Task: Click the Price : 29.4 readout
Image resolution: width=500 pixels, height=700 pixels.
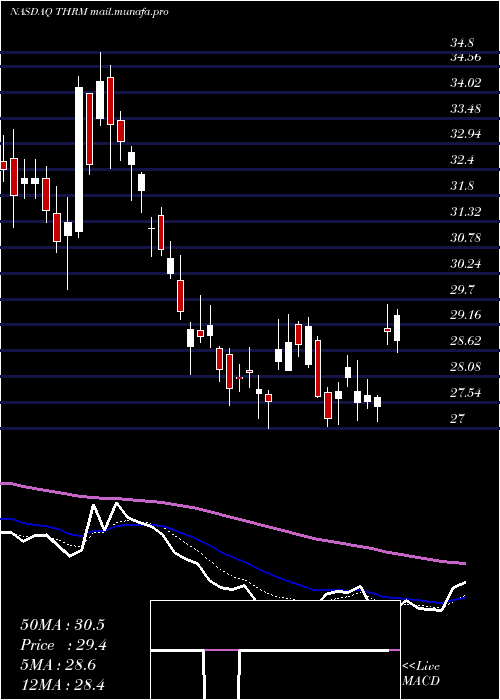Action: (63, 645)
